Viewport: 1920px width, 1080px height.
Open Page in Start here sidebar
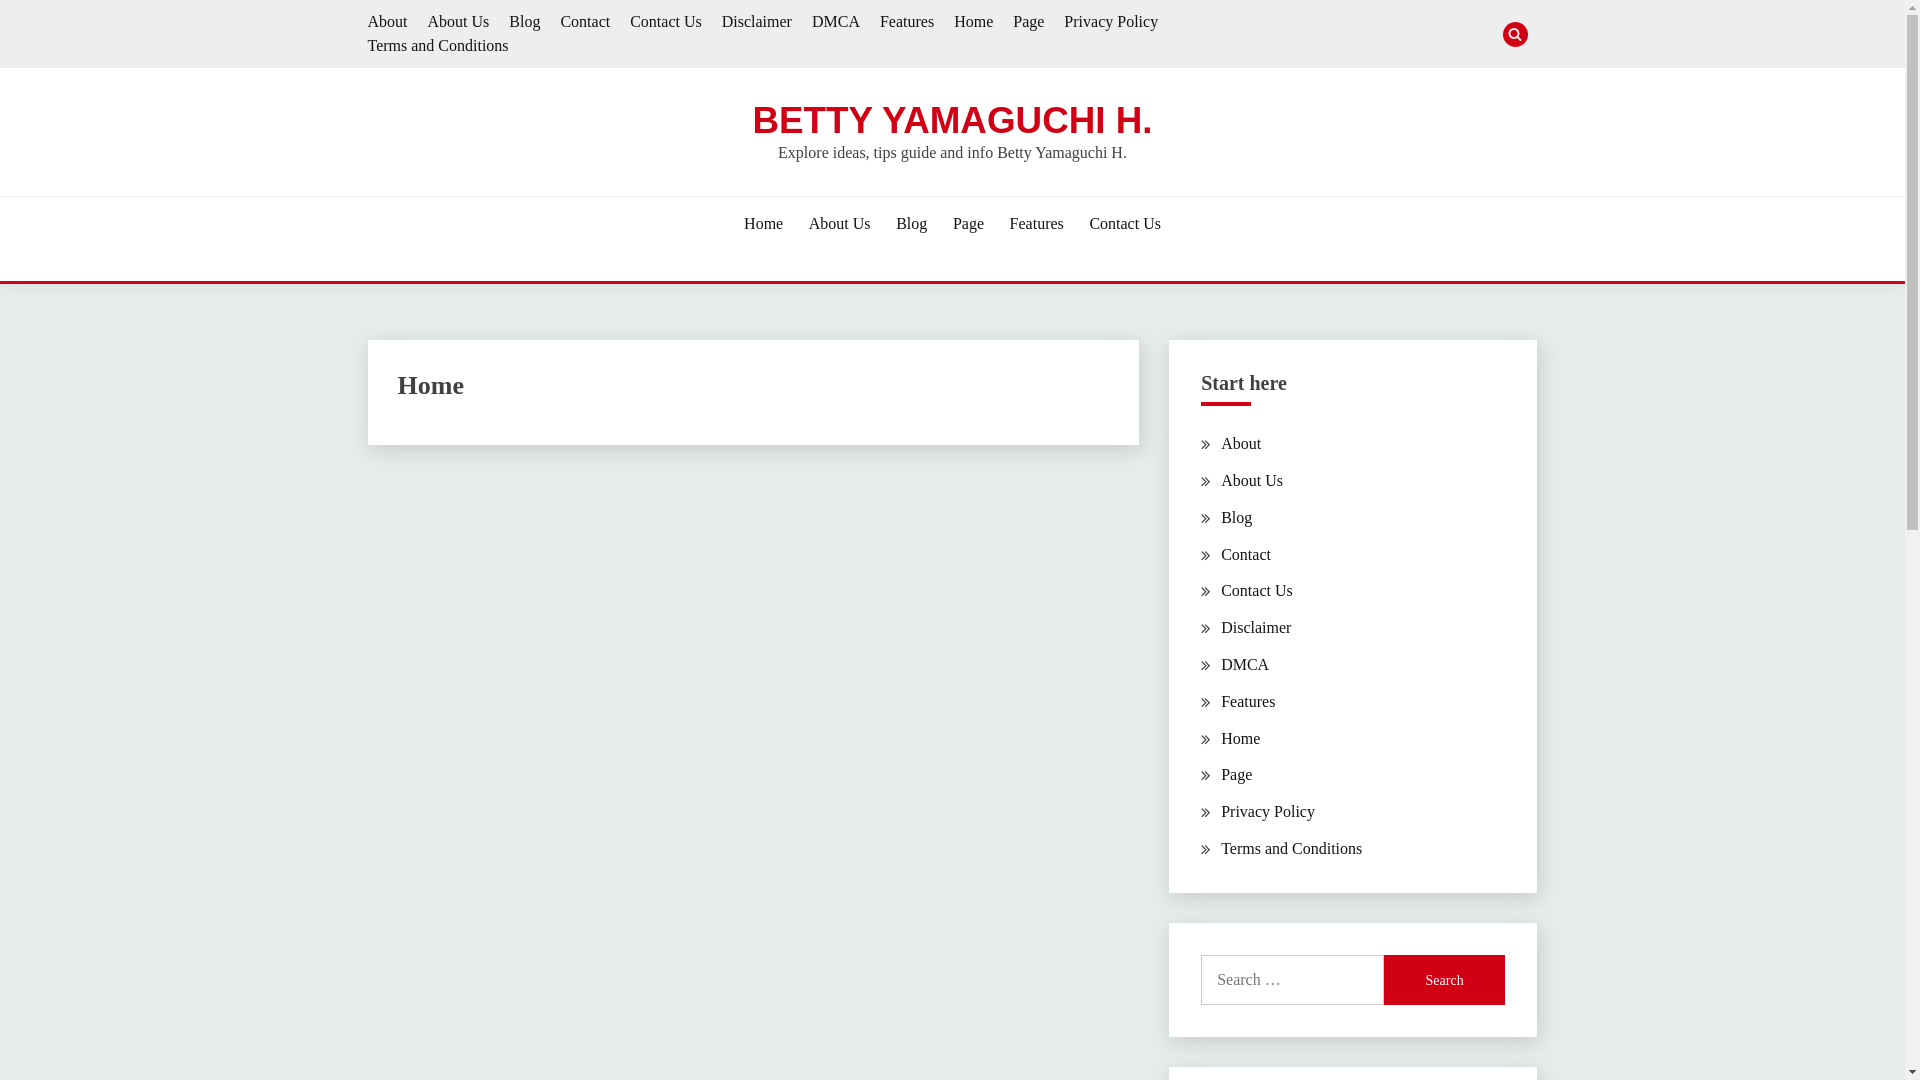tap(1236, 775)
